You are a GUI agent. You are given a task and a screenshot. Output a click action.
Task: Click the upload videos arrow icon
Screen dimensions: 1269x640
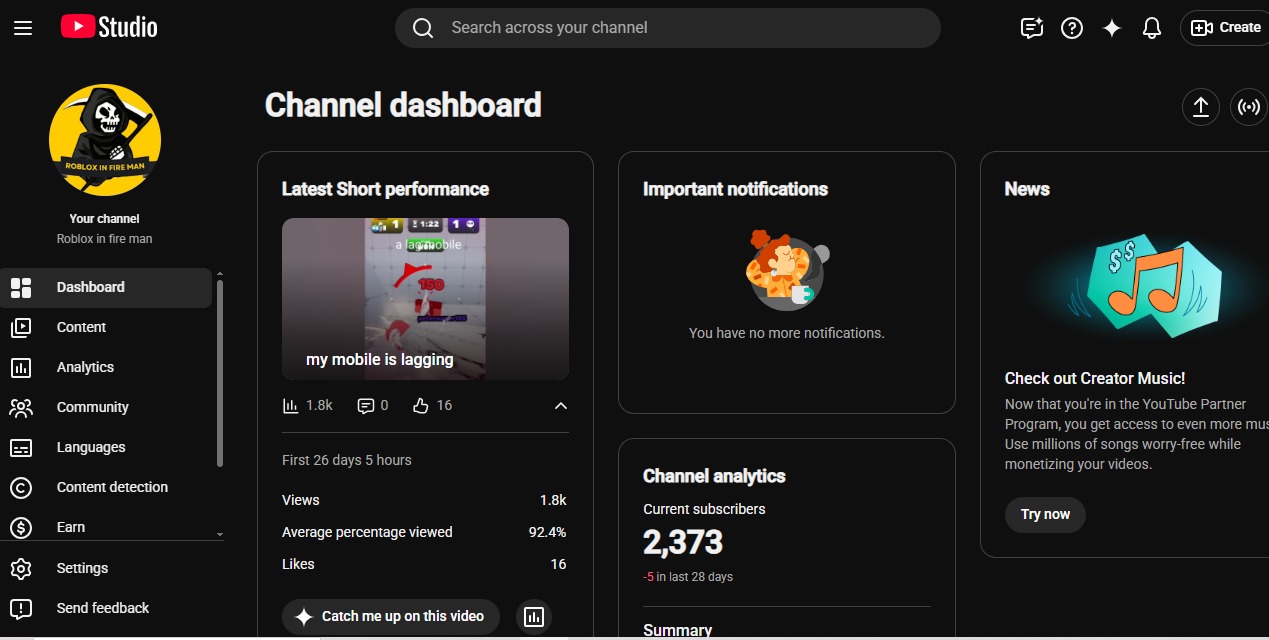tap(1201, 107)
